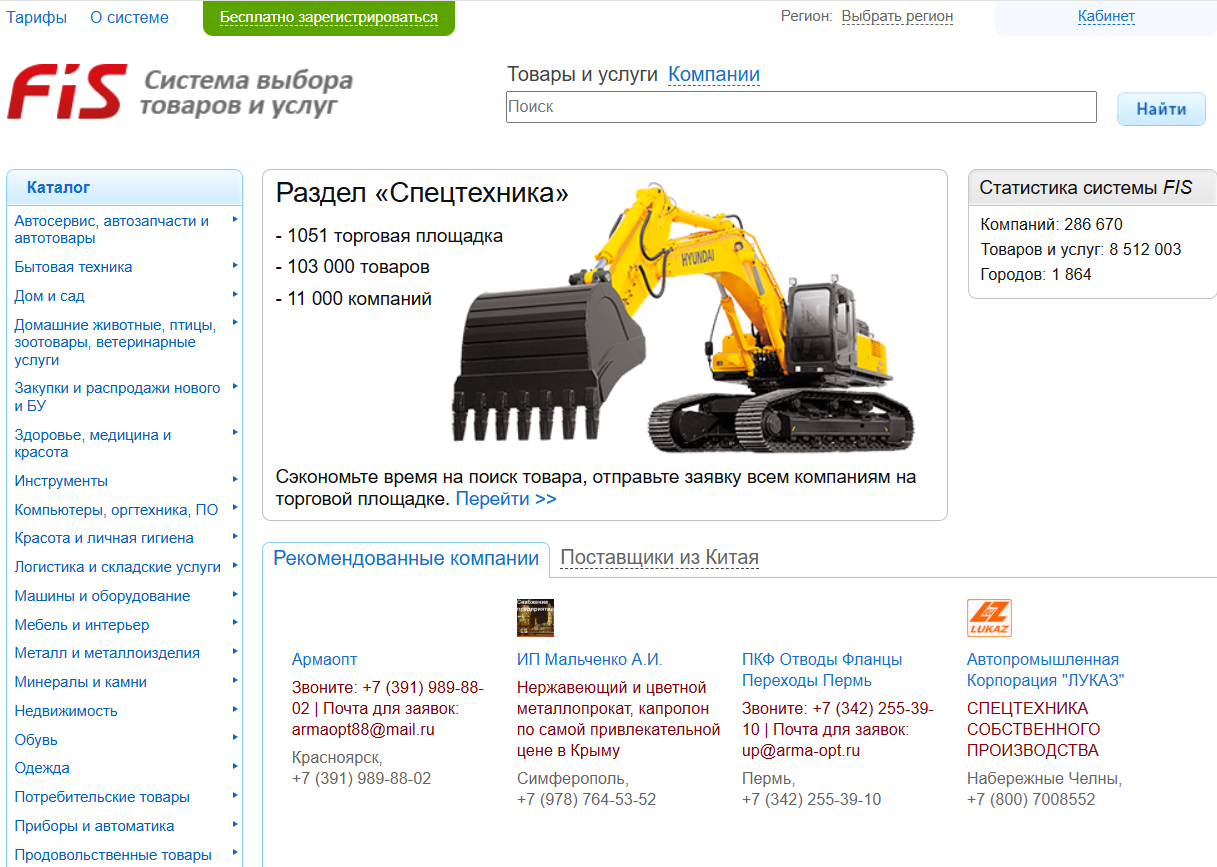Click the orange LUKAZ company logo
Viewport: 1217px width, 867px height.
[x=989, y=618]
